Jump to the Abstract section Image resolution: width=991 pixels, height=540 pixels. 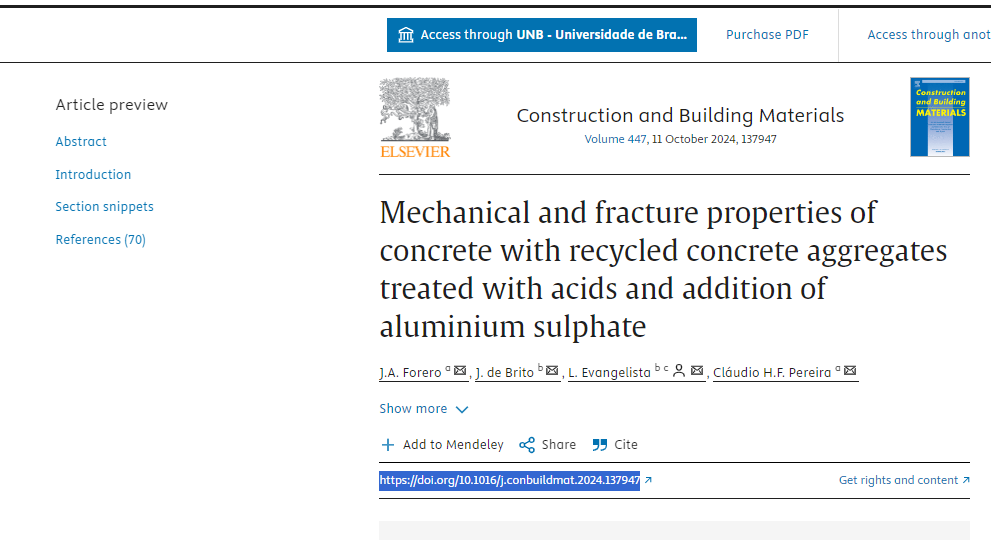pos(81,142)
